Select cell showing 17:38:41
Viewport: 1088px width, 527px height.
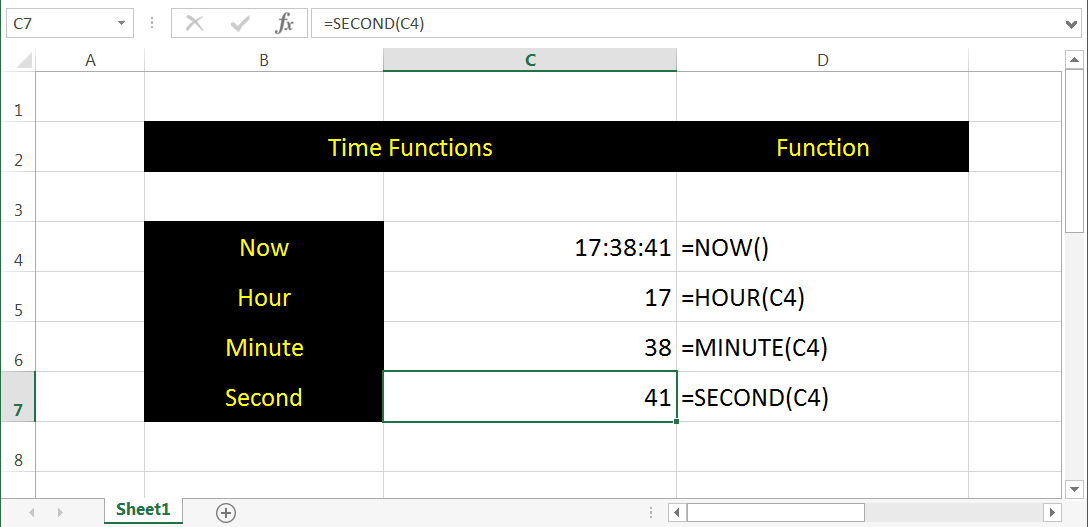click(x=530, y=247)
